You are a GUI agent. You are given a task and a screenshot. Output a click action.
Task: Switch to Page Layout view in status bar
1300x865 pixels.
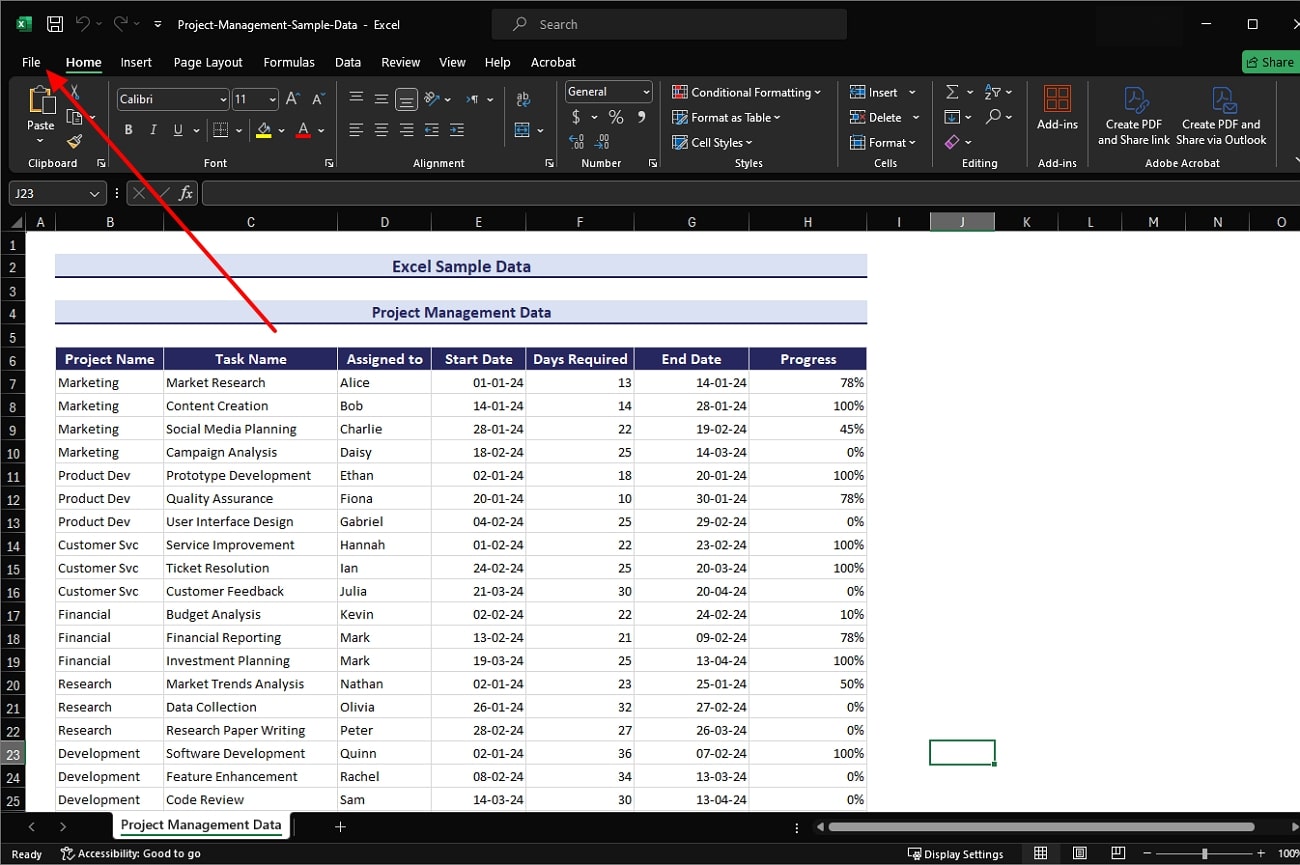1080,853
